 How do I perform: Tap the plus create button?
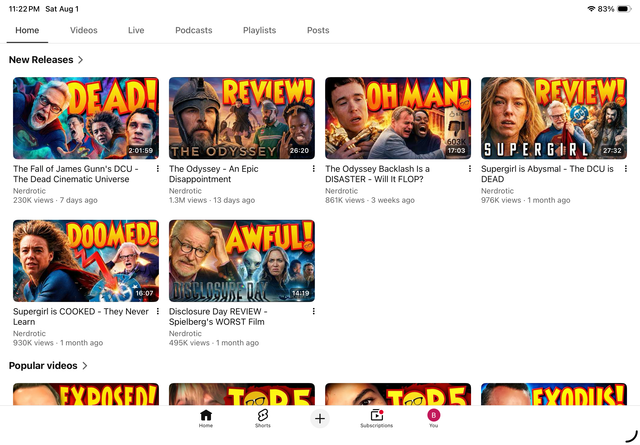pyautogui.click(x=320, y=418)
